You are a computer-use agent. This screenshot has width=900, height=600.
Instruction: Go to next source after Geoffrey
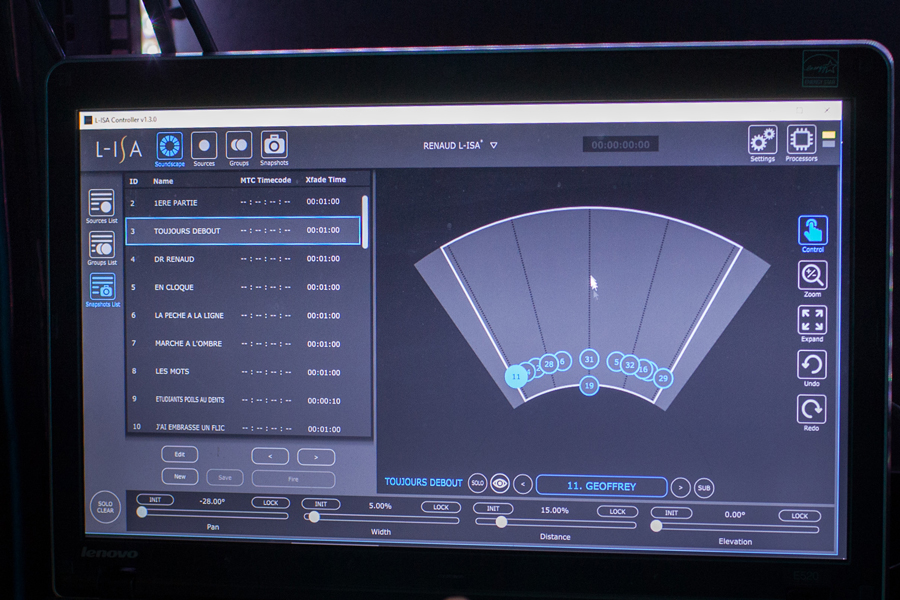pyautogui.click(x=680, y=487)
